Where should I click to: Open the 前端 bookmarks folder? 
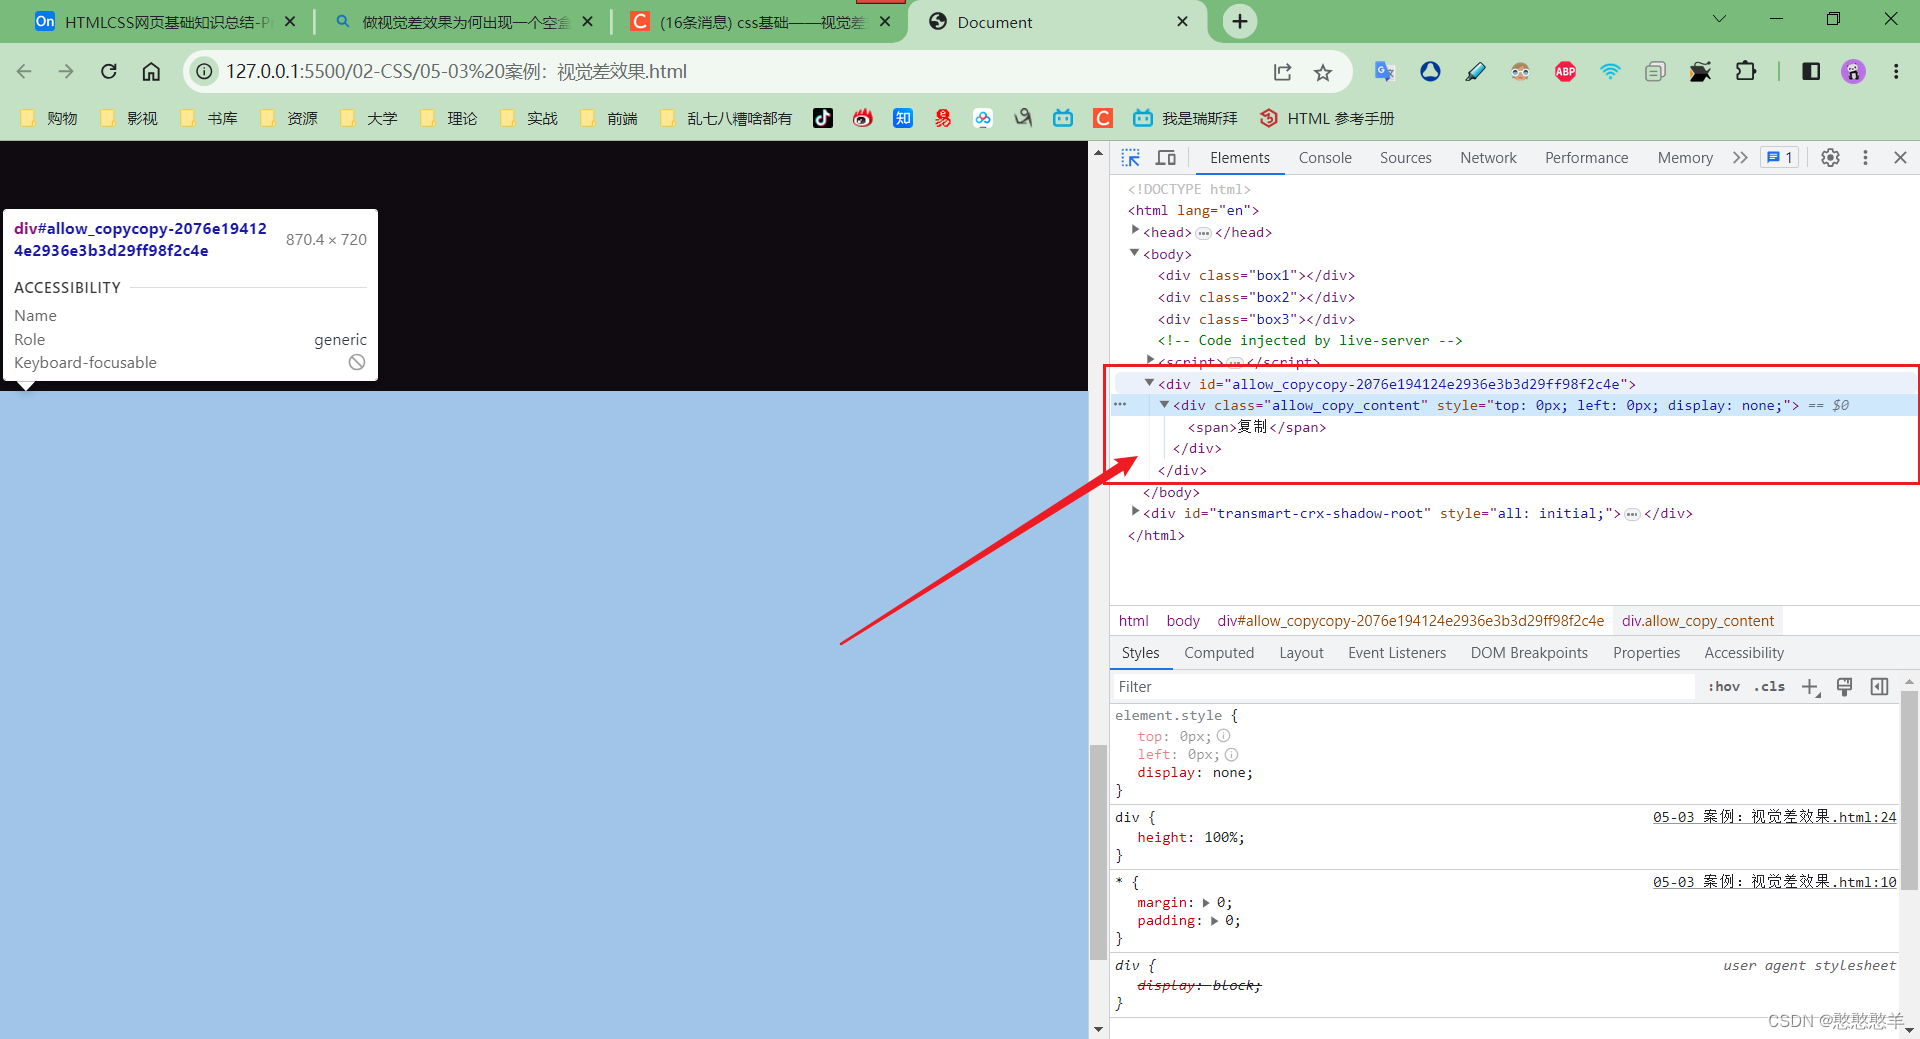609,118
